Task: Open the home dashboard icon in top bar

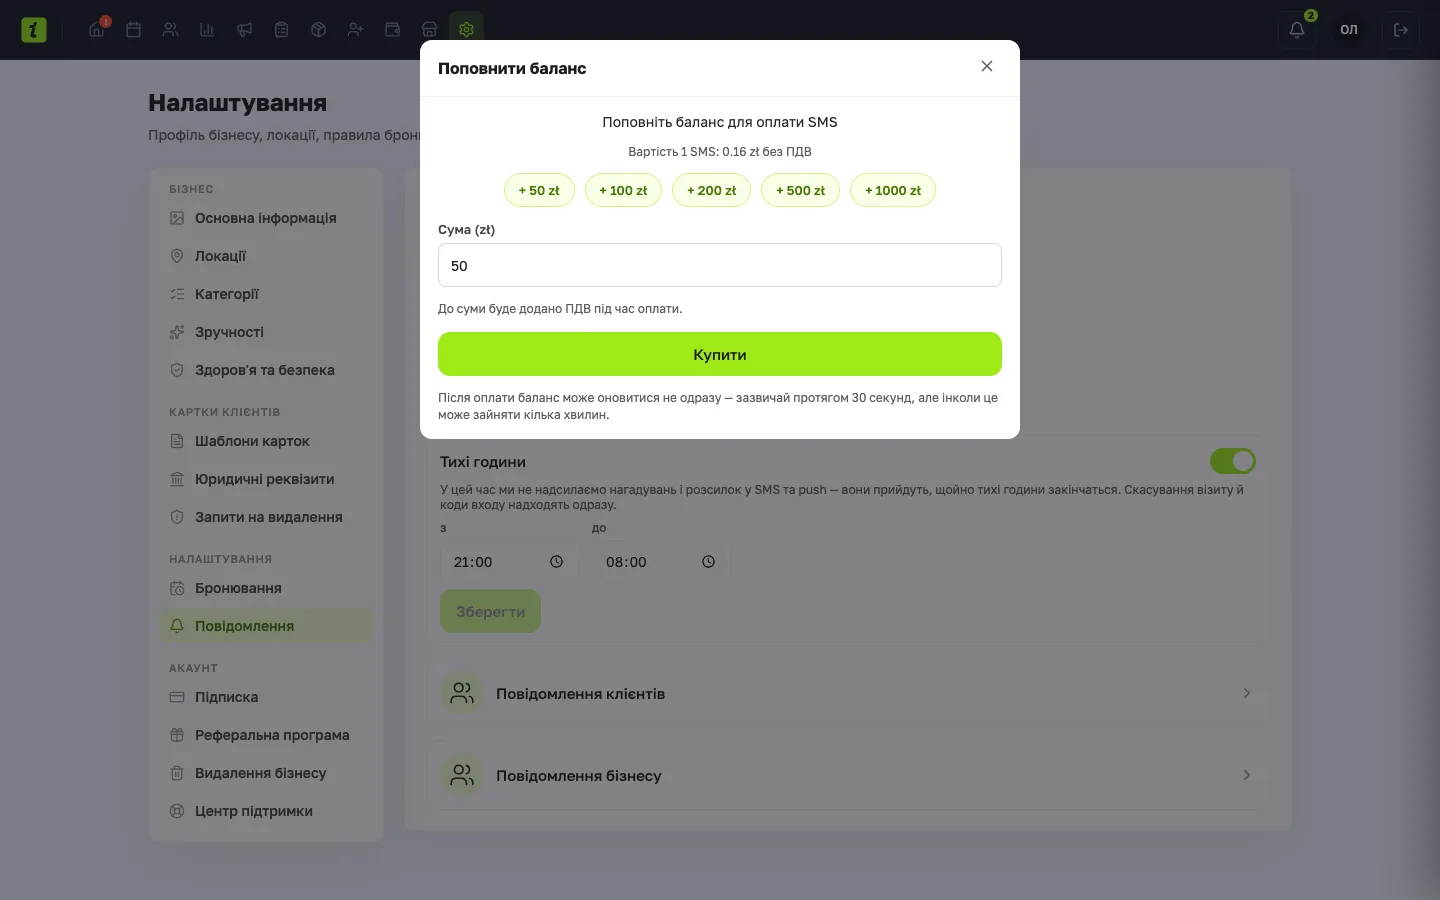Action: (97, 30)
